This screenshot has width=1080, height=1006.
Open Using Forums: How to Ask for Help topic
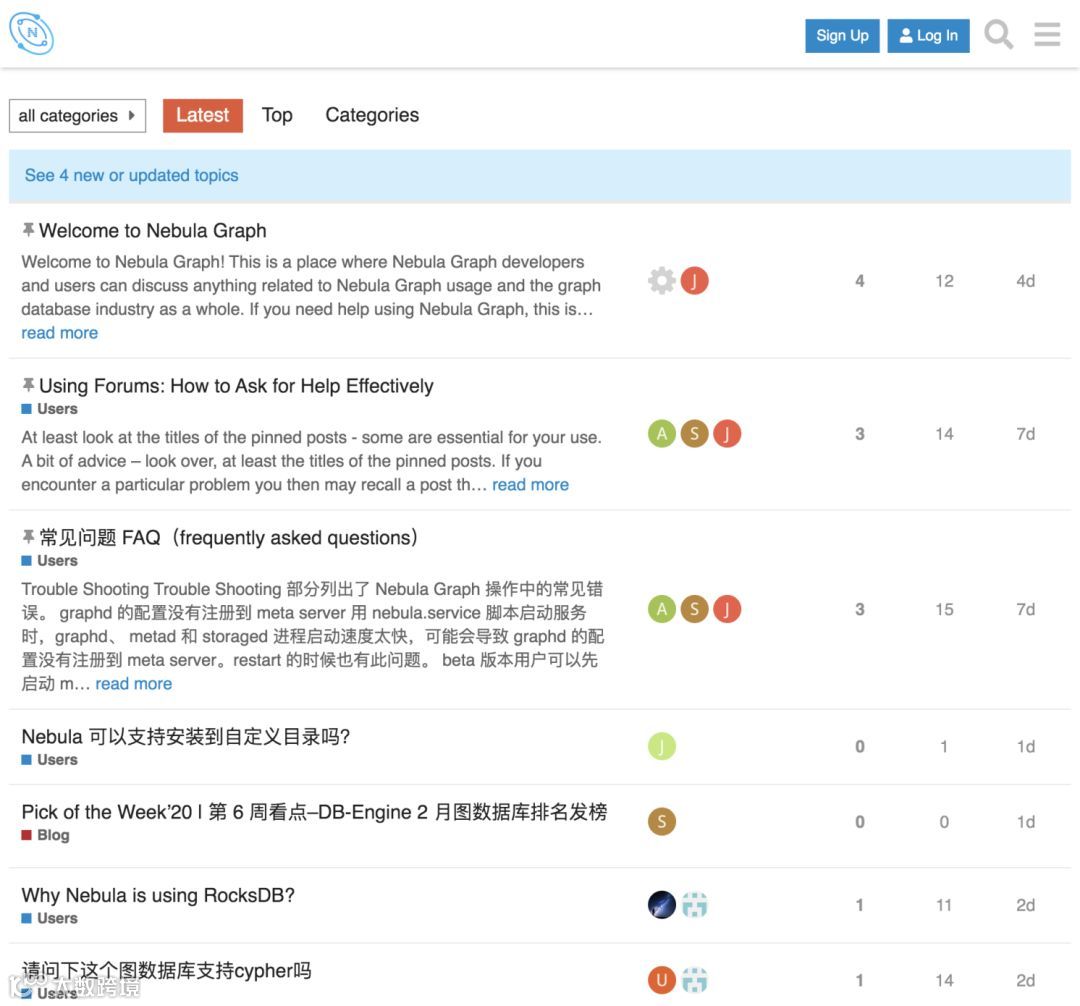click(236, 386)
